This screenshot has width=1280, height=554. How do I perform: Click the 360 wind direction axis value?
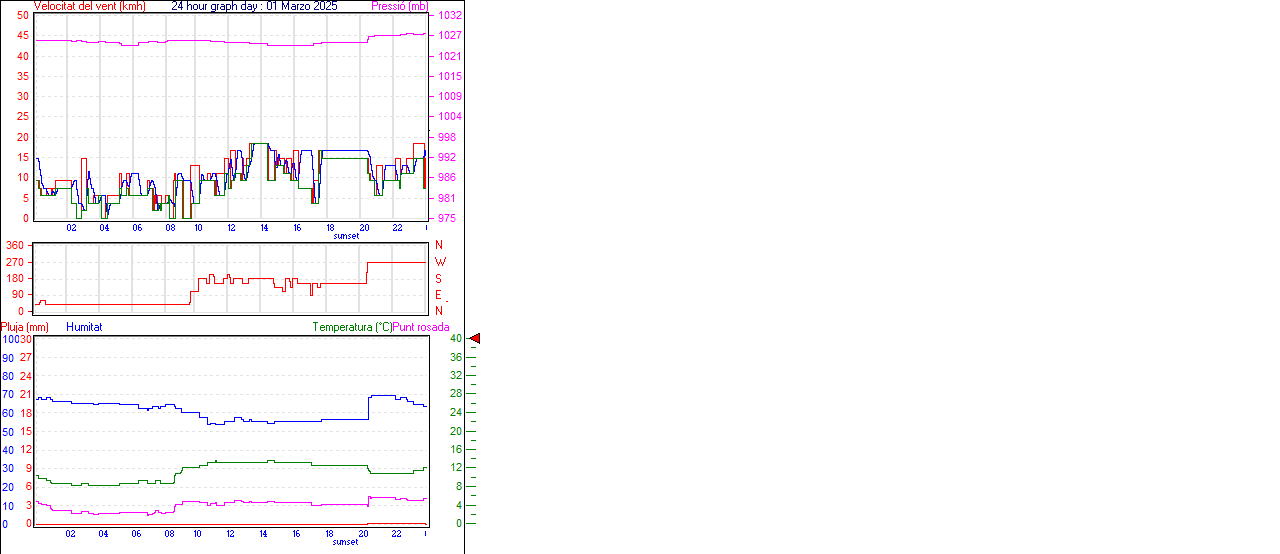pos(15,245)
